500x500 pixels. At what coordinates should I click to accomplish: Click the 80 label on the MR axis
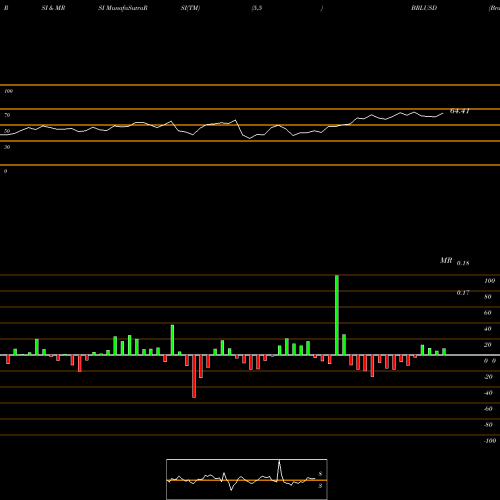pyautogui.click(x=488, y=297)
